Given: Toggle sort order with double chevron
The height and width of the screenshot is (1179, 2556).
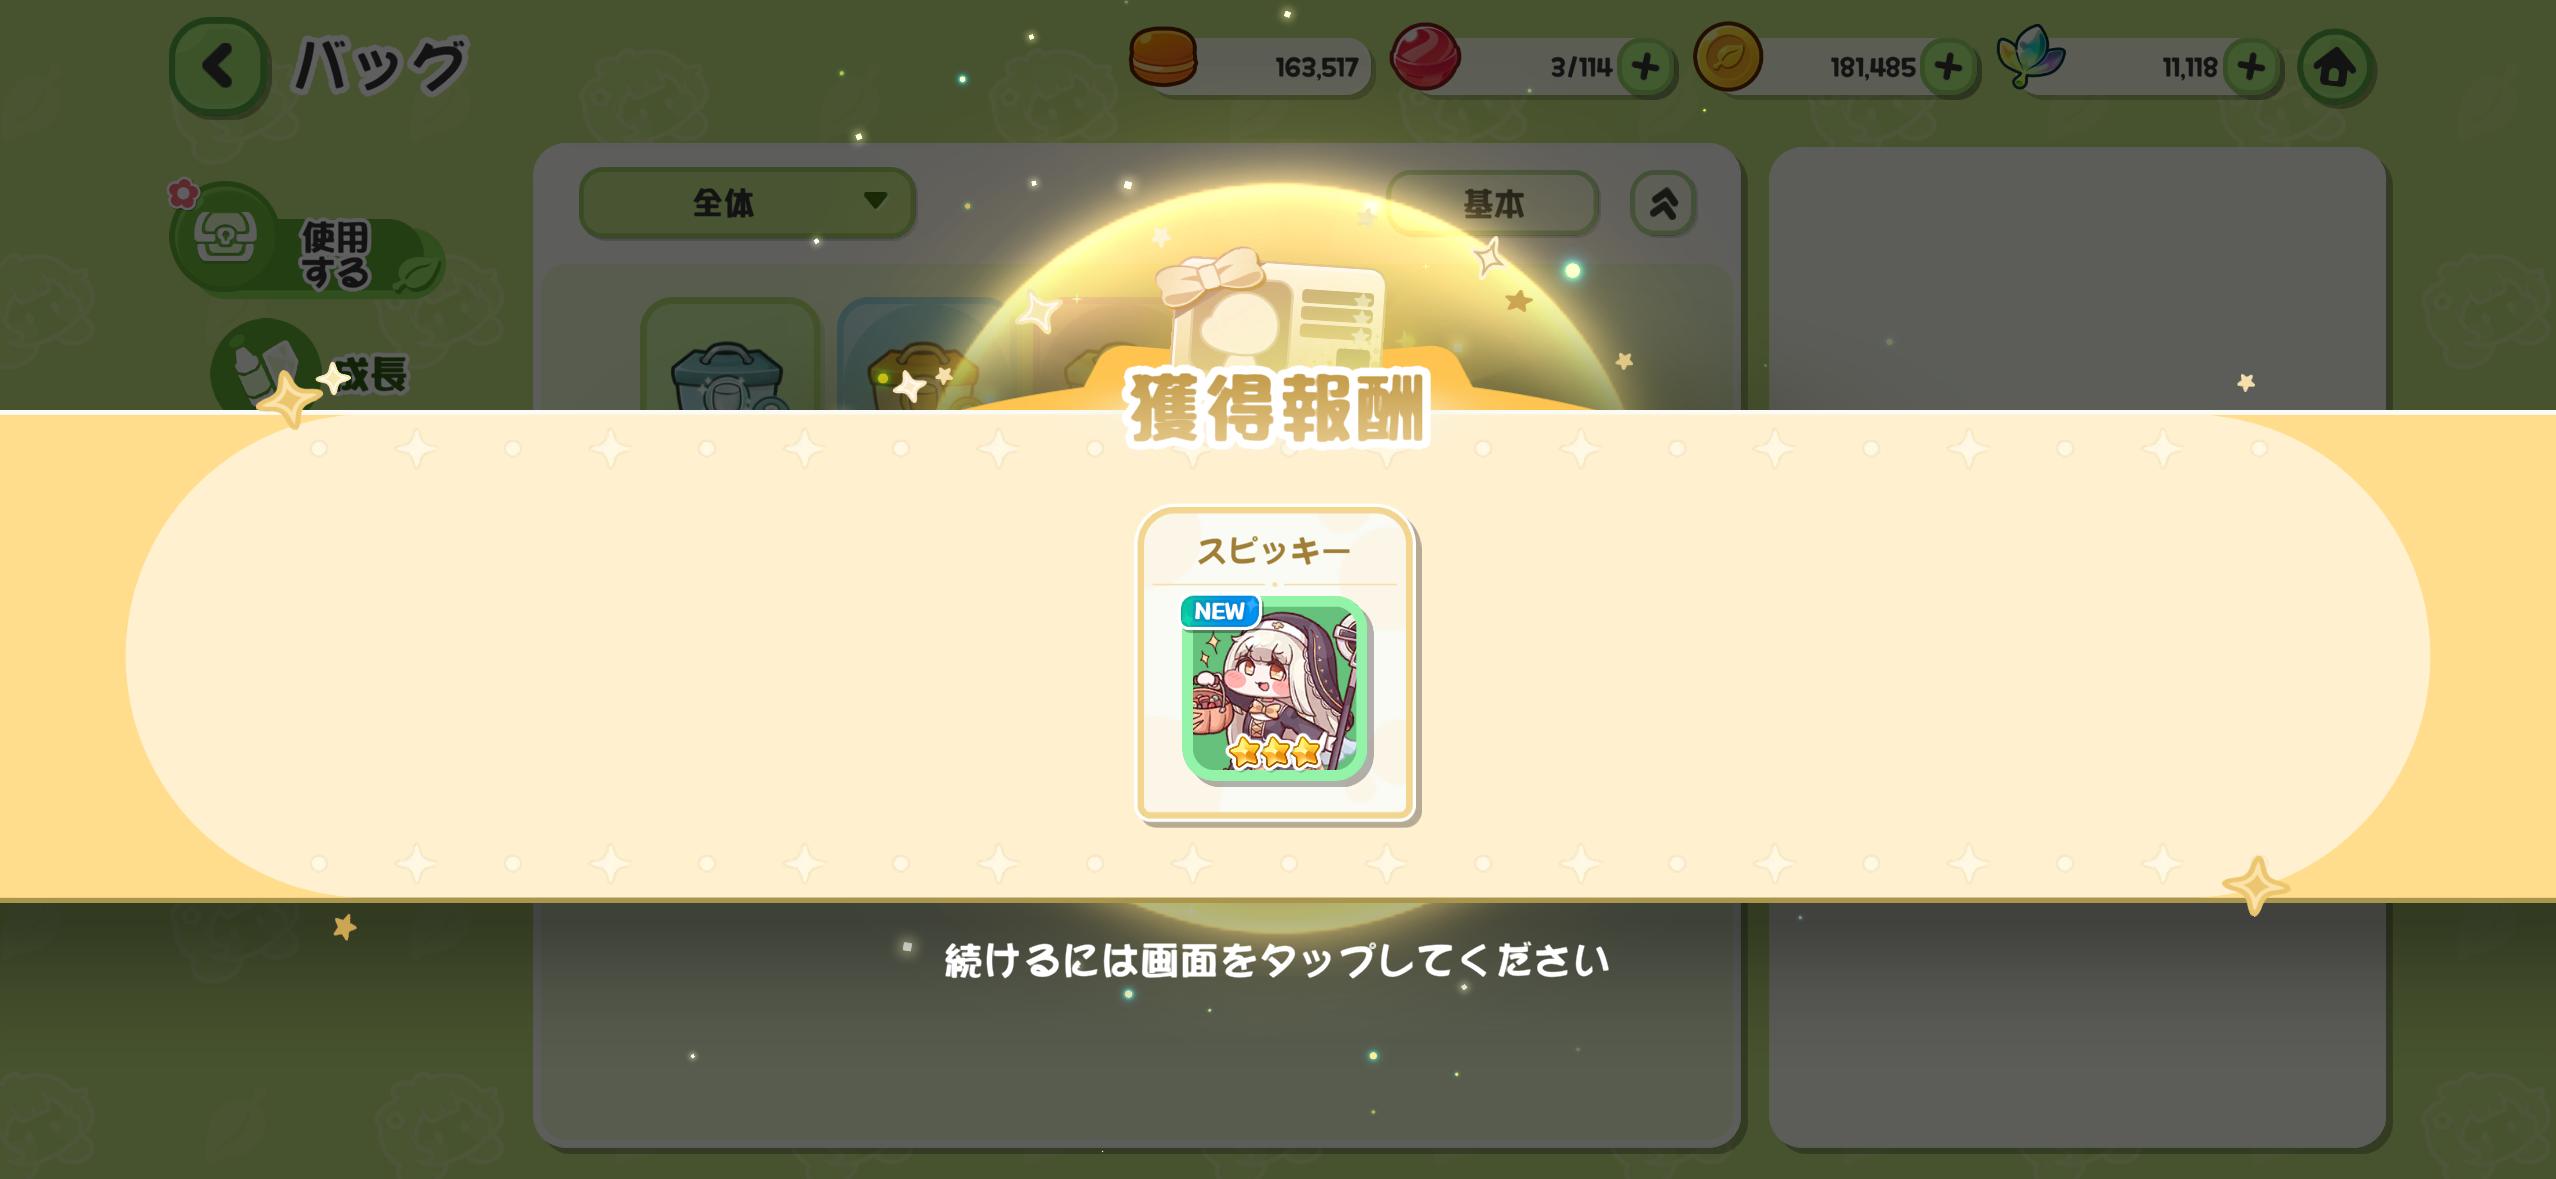Looking at the screenshot, I should click(x=1663, y=204).
